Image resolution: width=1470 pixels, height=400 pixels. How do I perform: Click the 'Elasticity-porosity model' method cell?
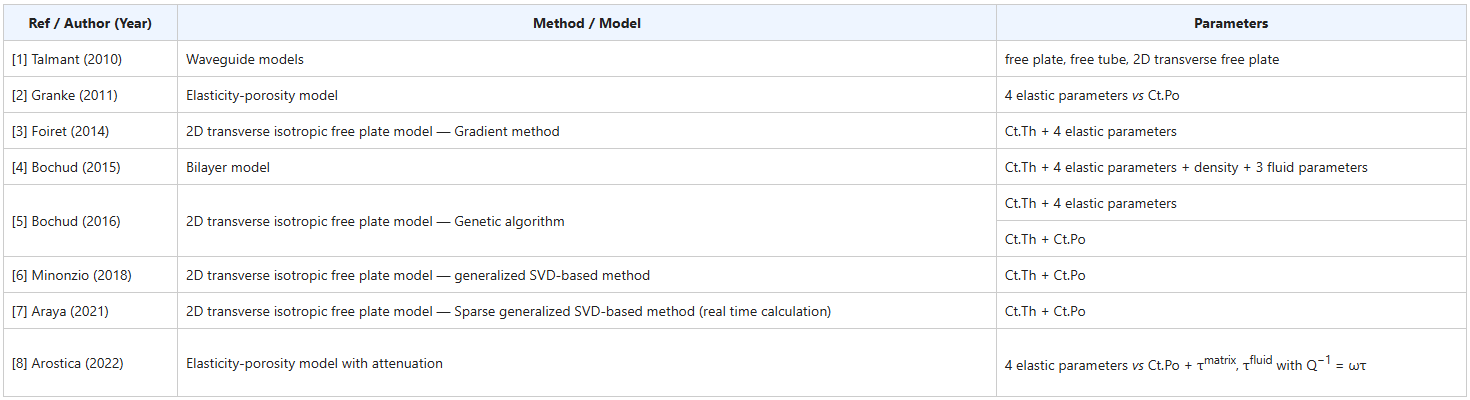(x=587, y=95)
